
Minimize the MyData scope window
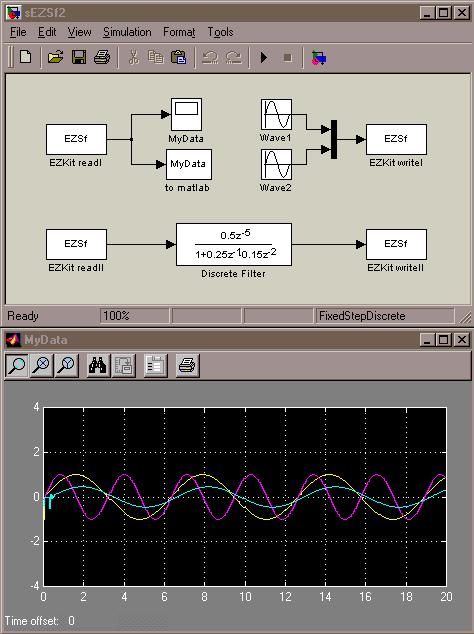[427, 340]
